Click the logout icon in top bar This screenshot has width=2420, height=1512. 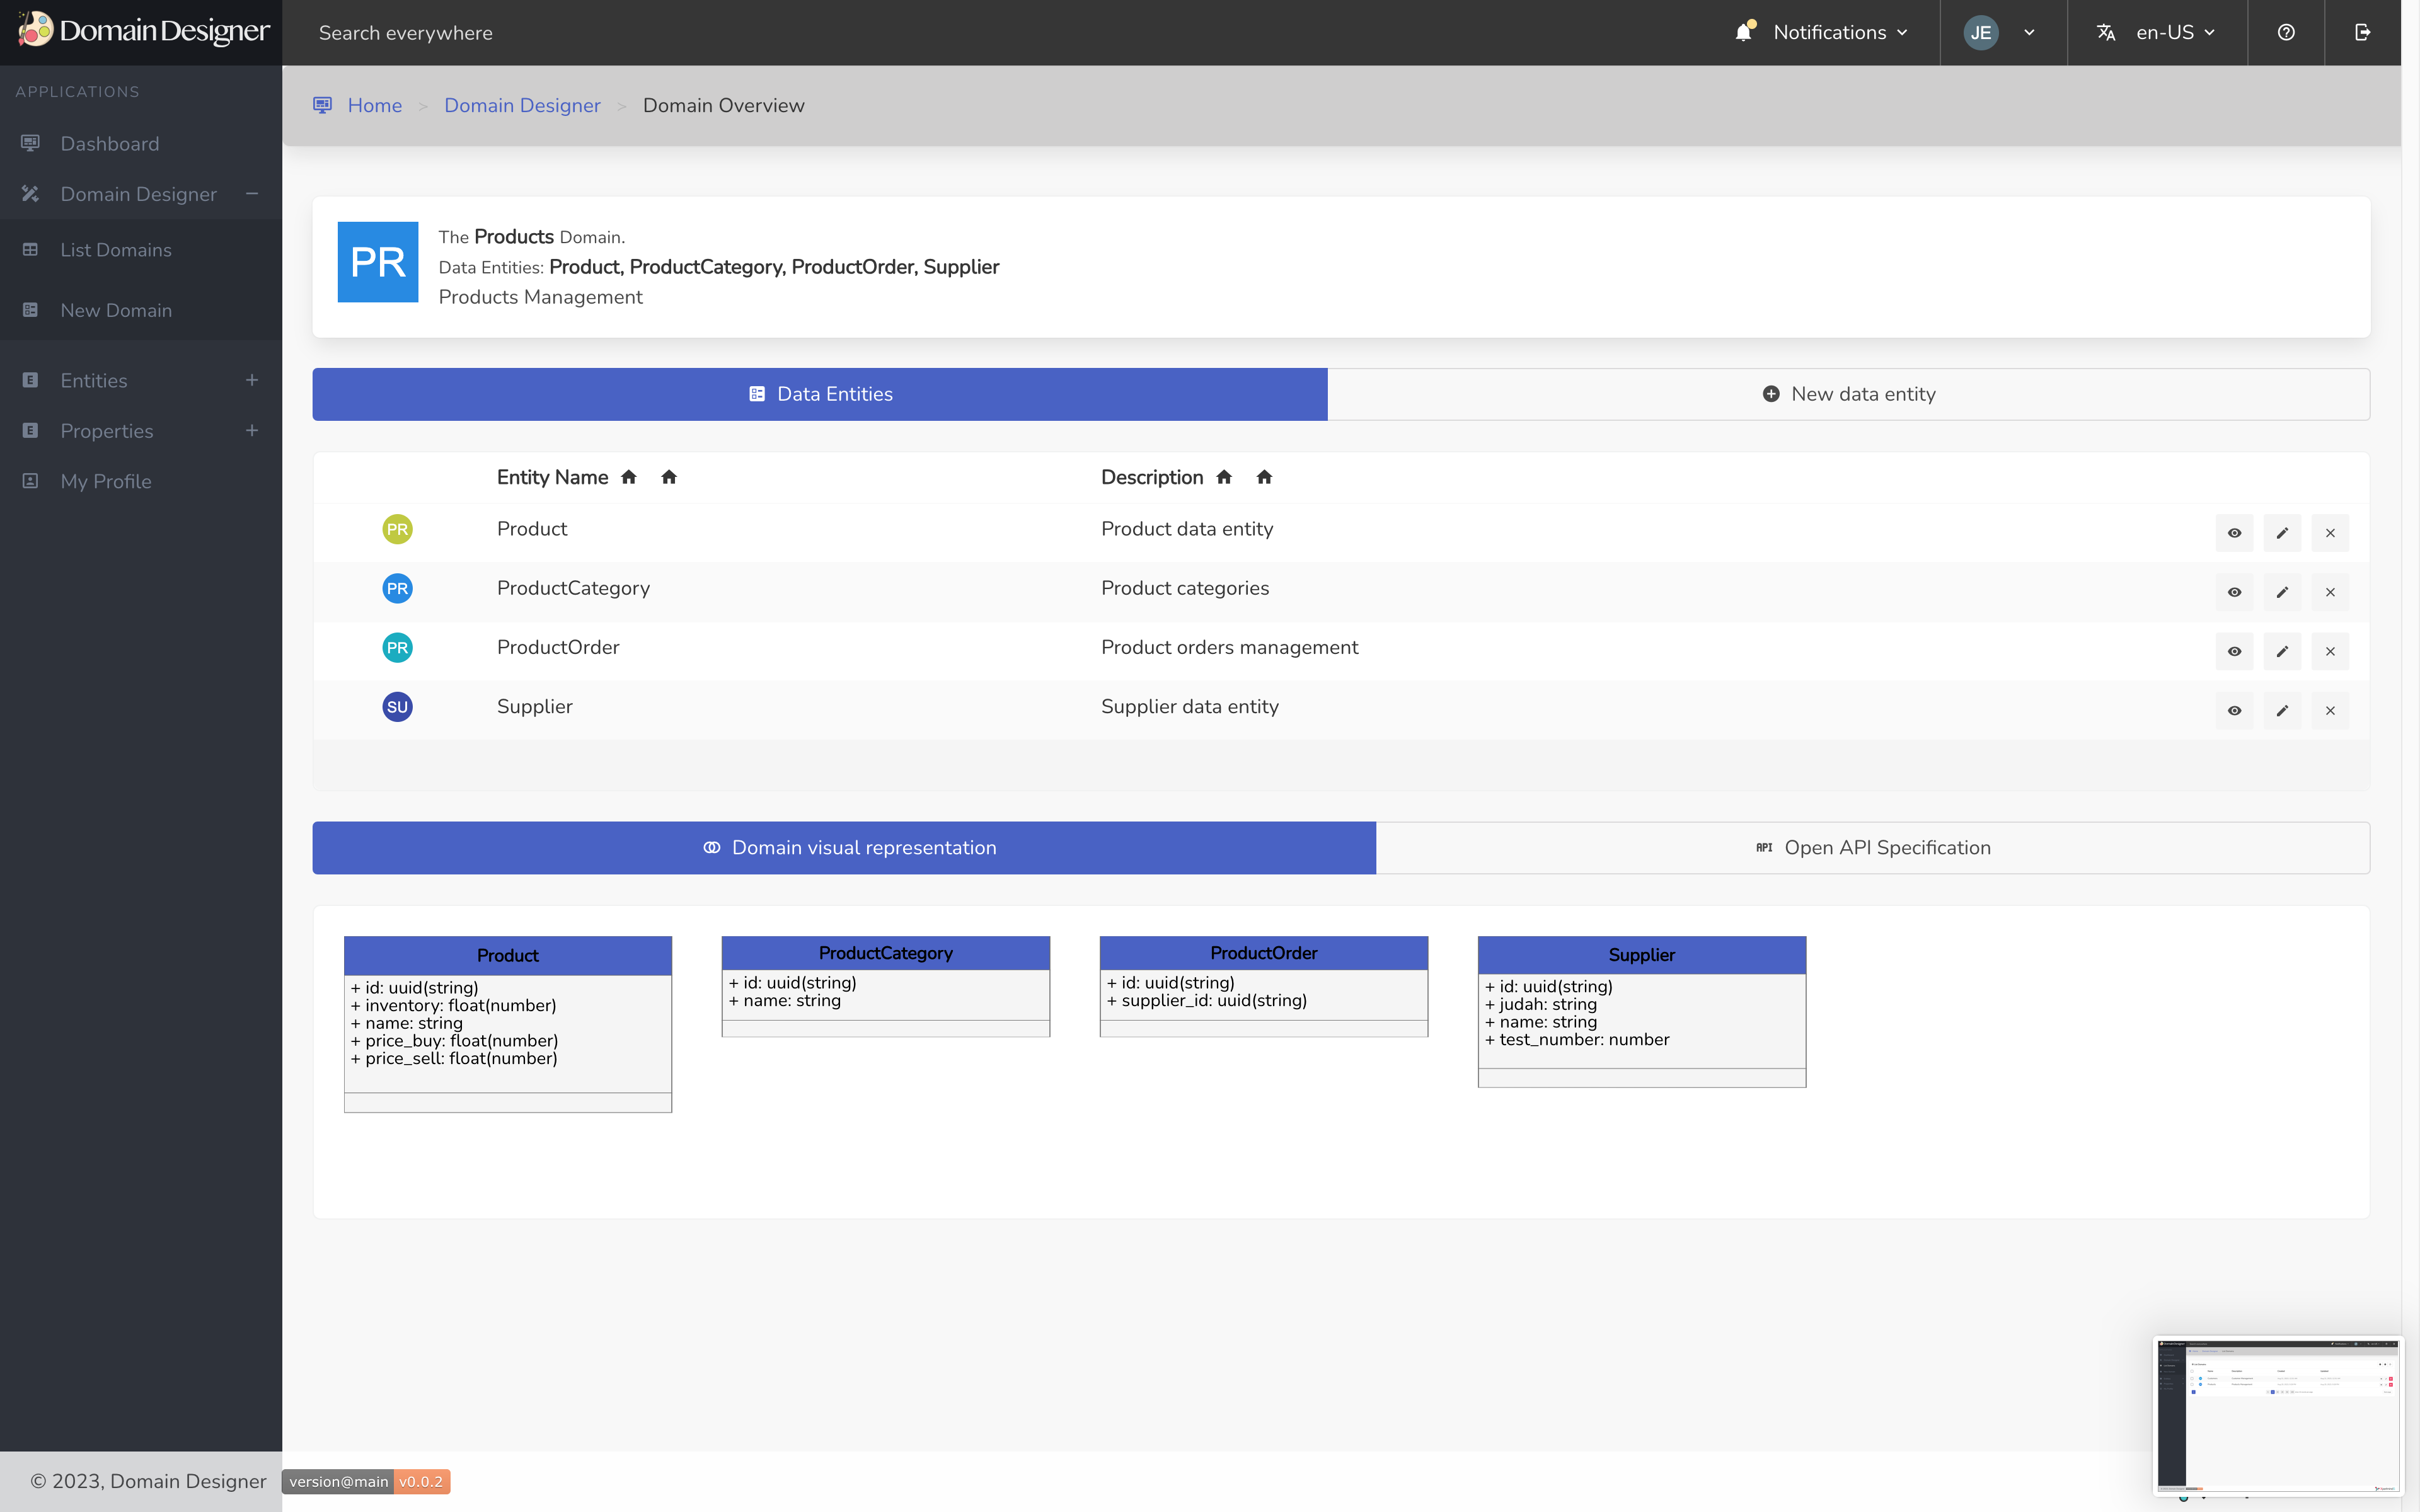click(2362, 33)
